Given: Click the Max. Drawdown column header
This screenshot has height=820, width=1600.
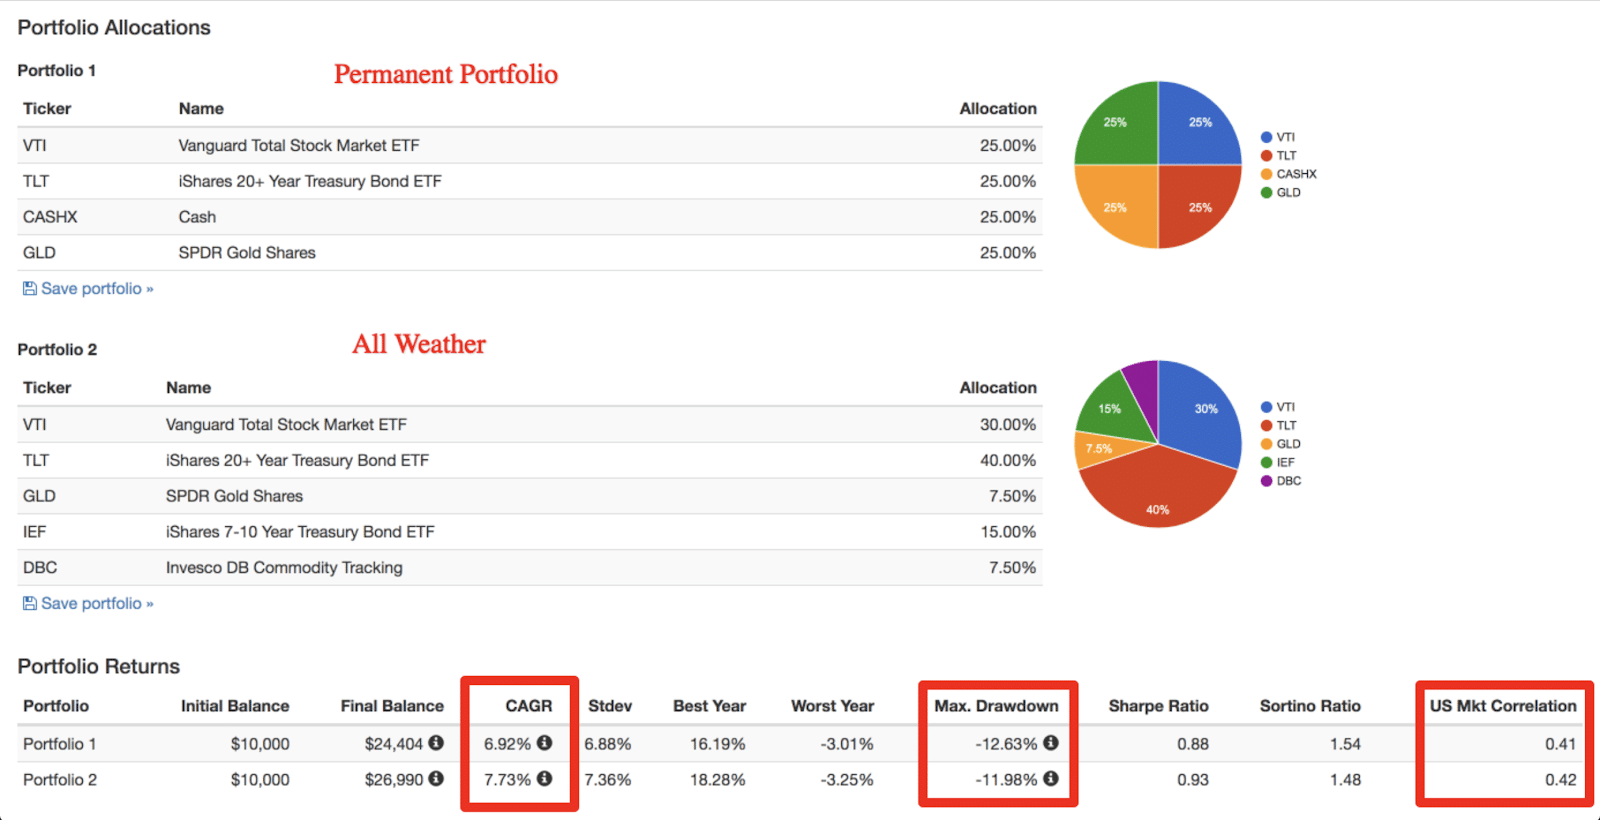Looking at the screenshot, I should pos(996,706).
